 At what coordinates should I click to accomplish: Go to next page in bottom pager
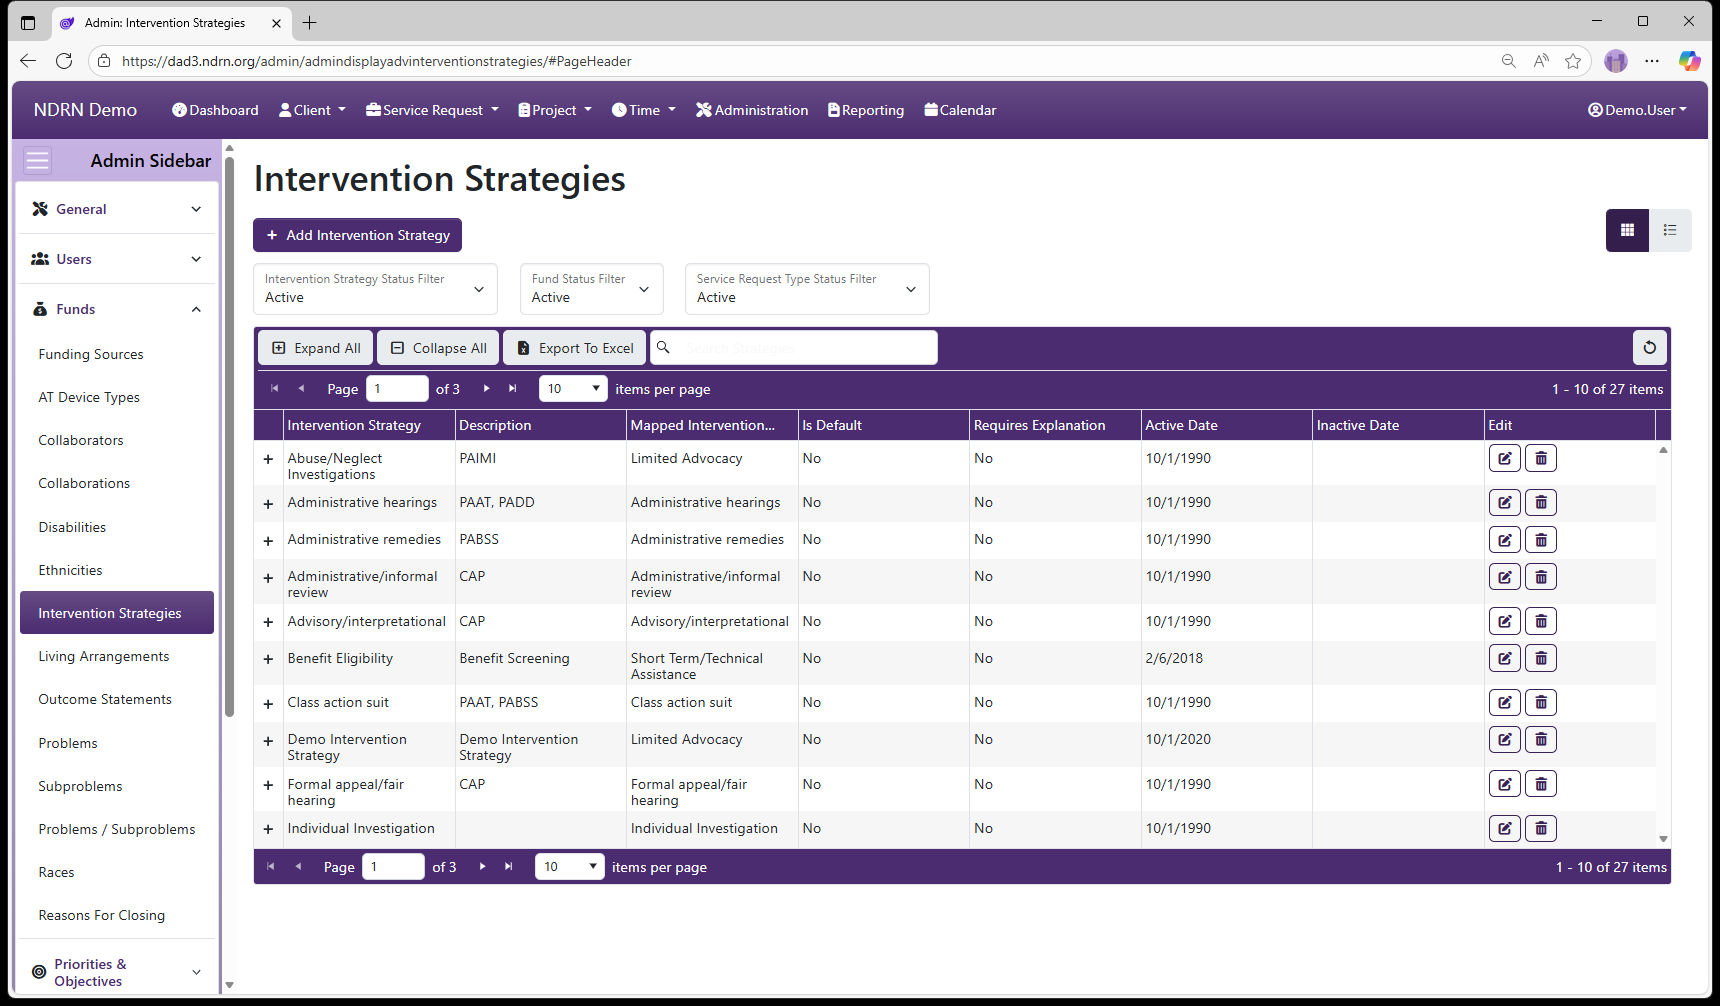pos(483,866)
